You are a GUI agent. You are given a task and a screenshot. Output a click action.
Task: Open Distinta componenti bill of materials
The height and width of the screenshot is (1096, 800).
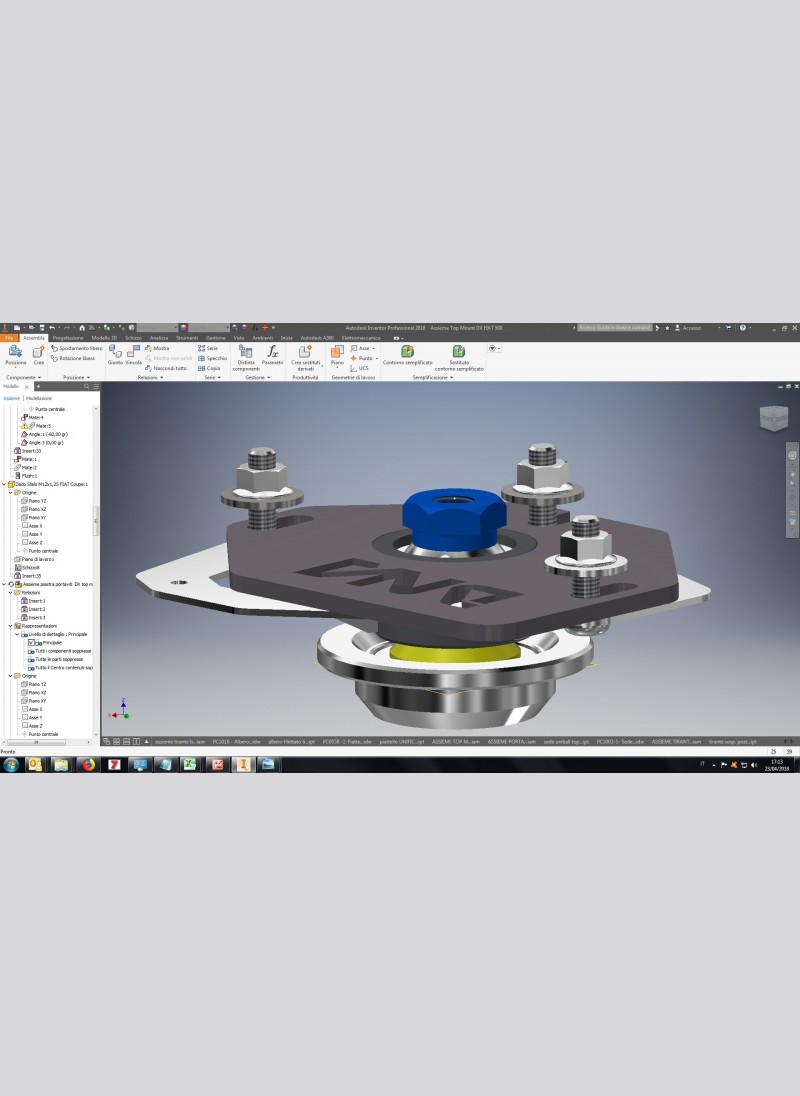(x=246, y=357)
